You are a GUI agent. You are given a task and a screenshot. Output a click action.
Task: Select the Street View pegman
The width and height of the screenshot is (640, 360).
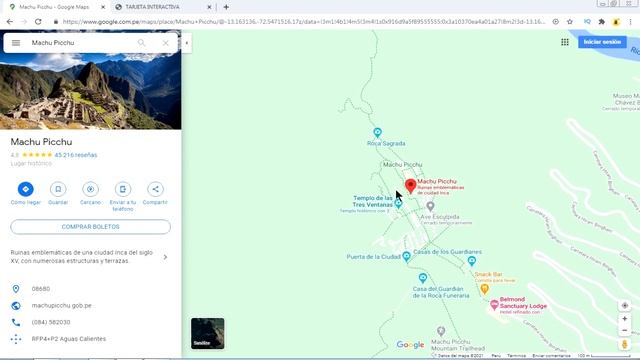(624, 344)
